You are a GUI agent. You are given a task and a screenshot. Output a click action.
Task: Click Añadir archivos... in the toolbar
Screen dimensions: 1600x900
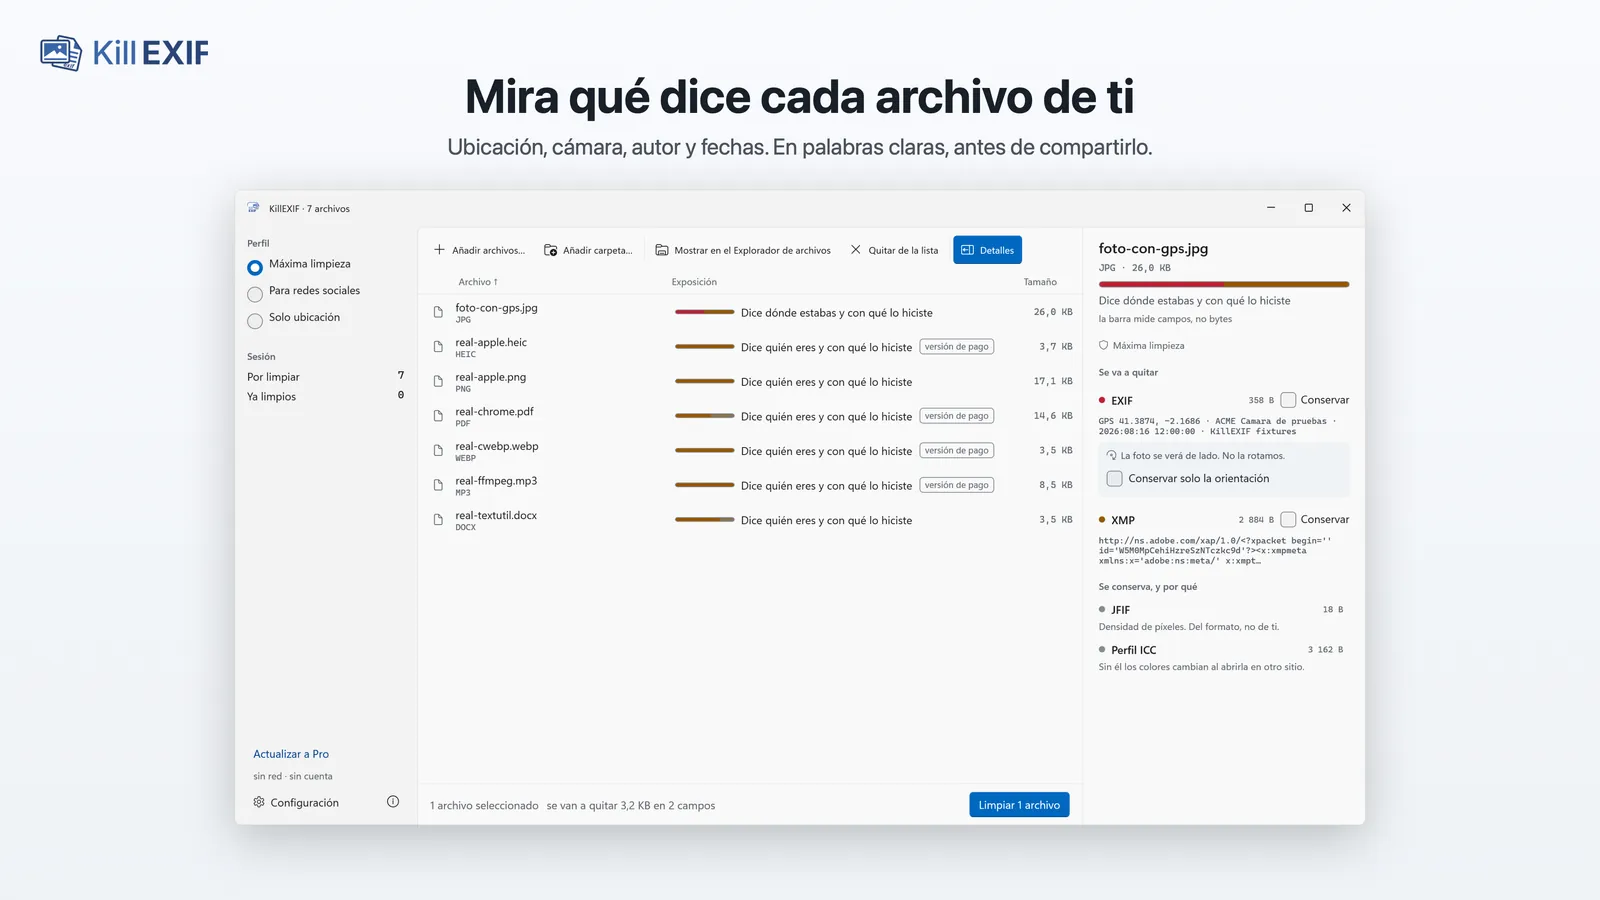coord(479,250)
